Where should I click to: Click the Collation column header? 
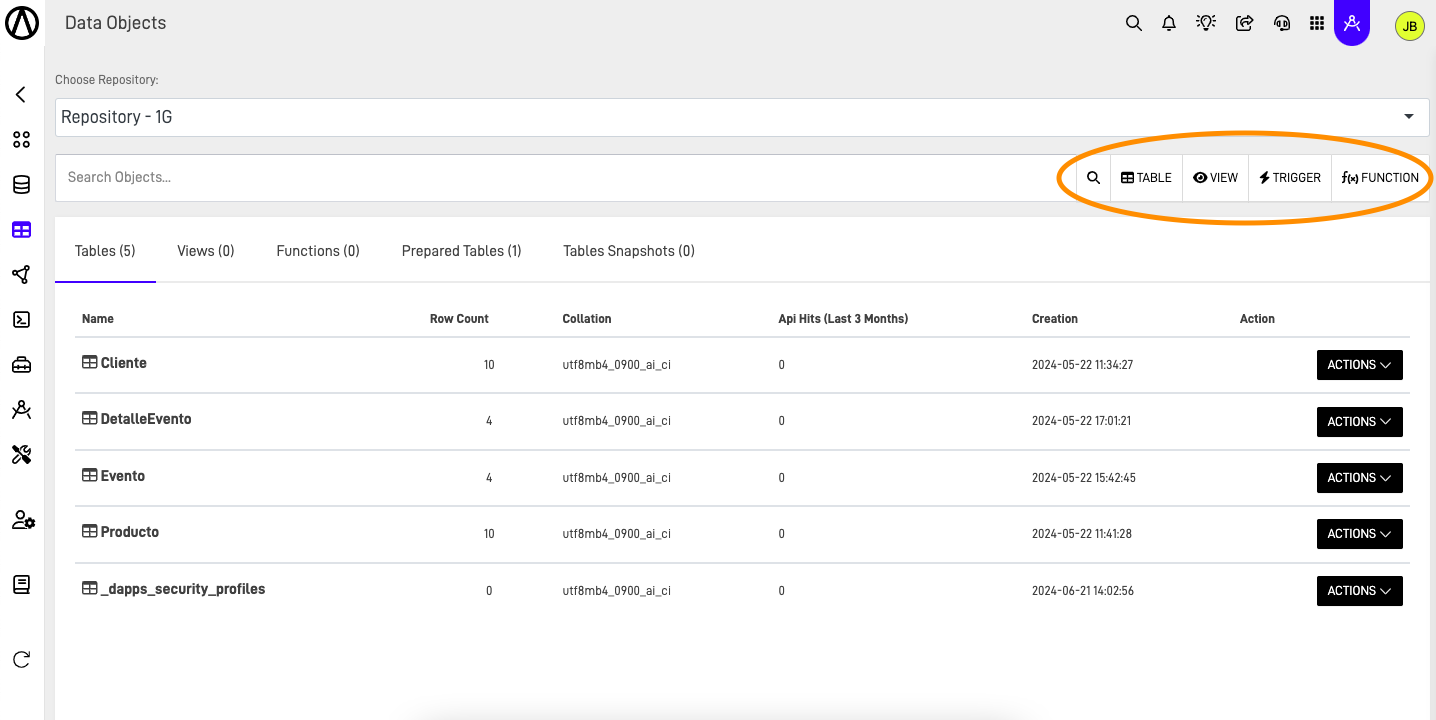587,319
